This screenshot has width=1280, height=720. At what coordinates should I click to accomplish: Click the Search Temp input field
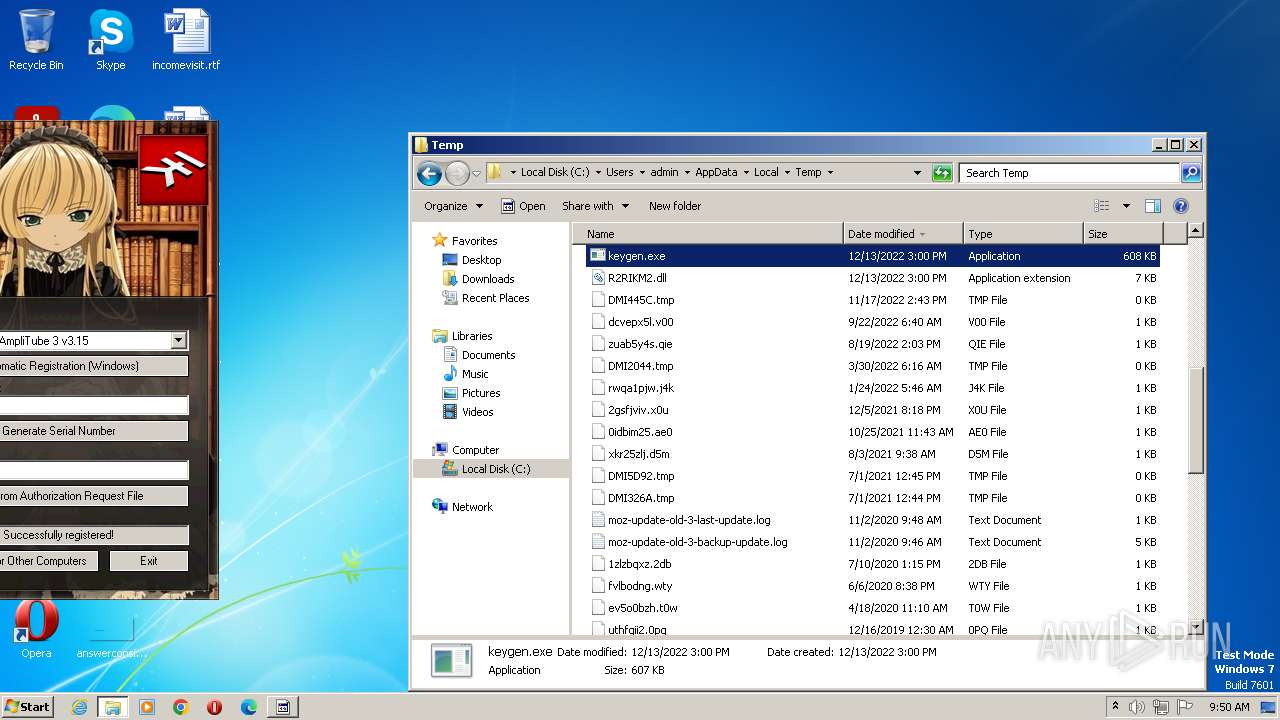tap(1069, 173)
